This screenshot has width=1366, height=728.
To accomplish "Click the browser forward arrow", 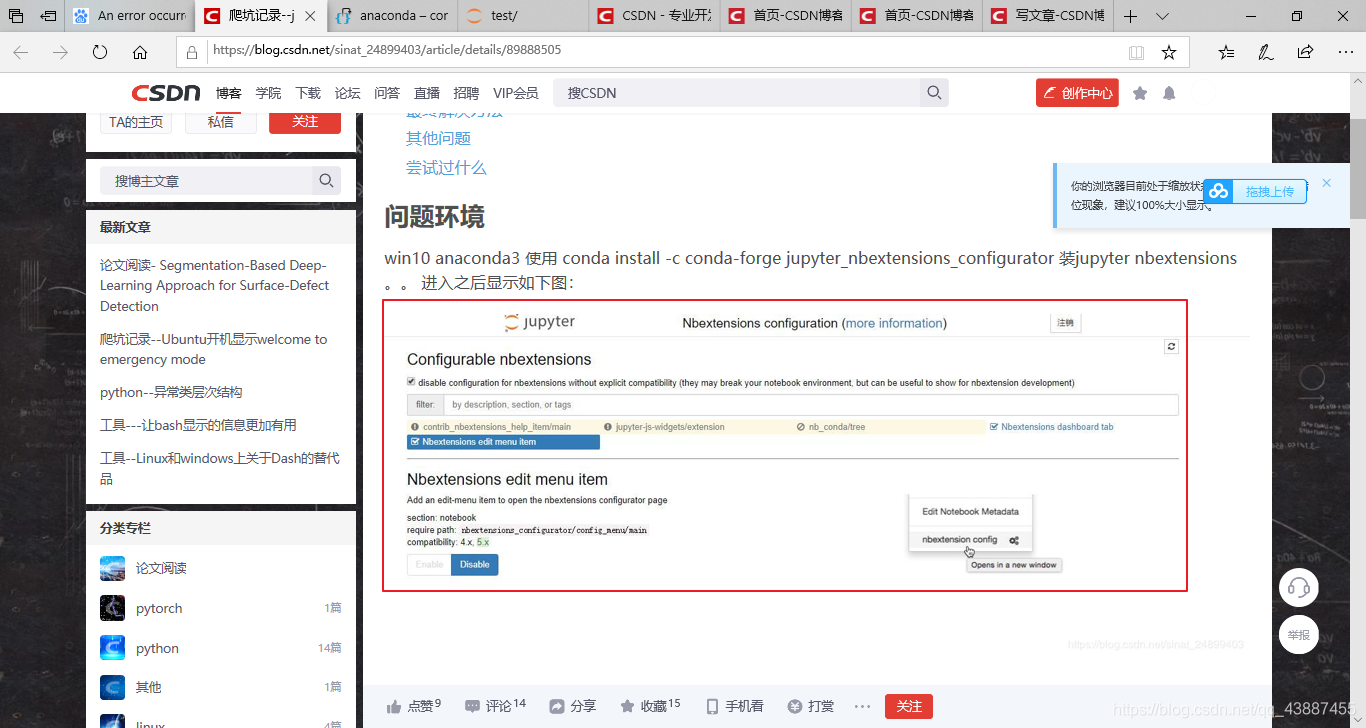I will [x=60, y=52].
